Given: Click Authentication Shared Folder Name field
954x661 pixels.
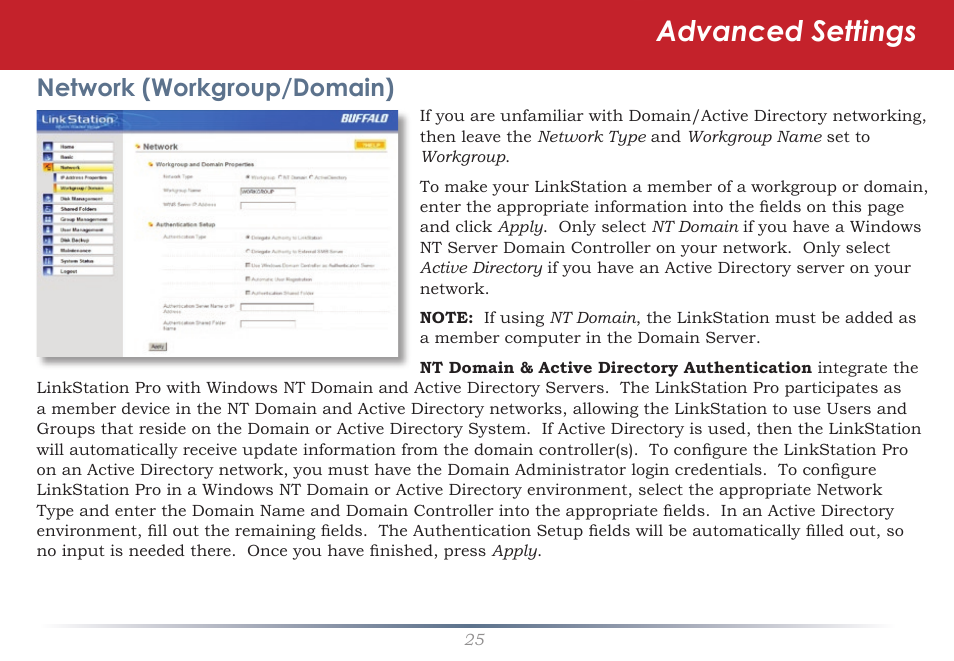Looking at the screenshot, I should click(268, 324).
